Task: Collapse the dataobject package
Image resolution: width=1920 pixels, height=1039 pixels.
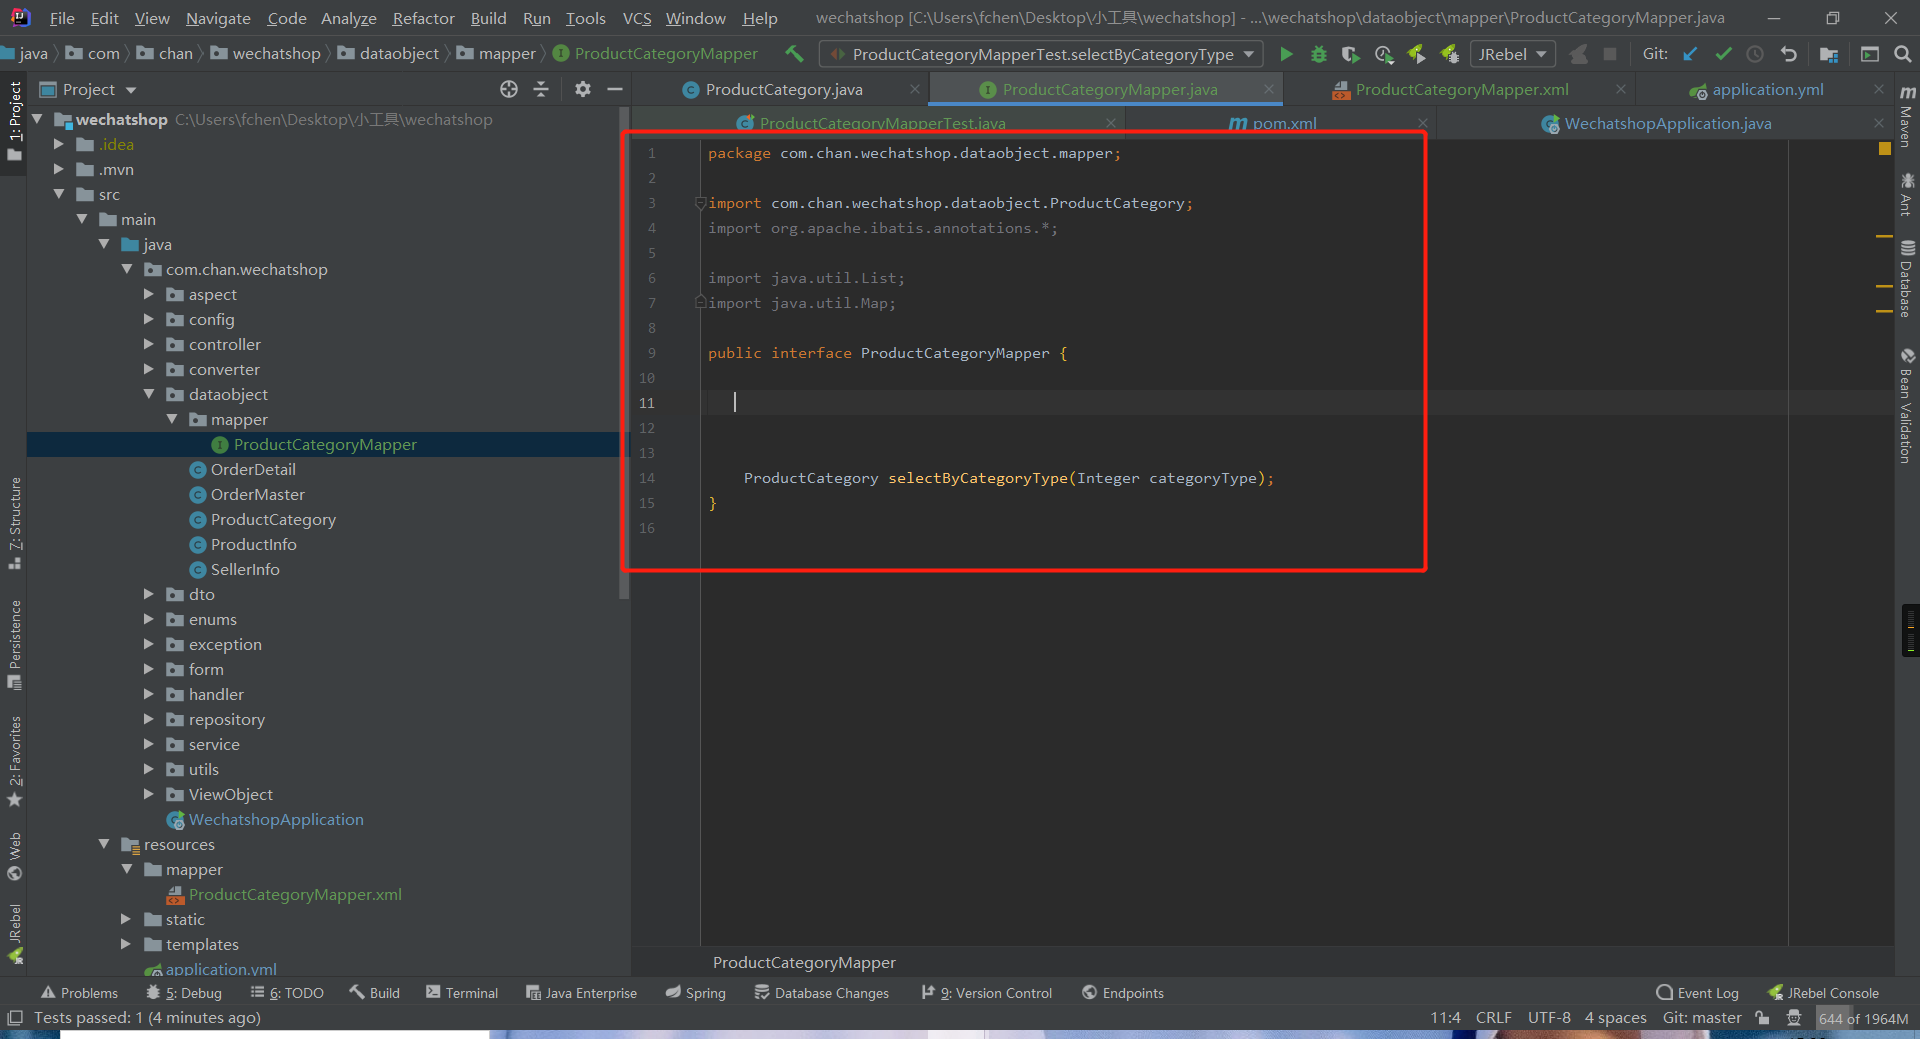Action: (x=149, y=394)
